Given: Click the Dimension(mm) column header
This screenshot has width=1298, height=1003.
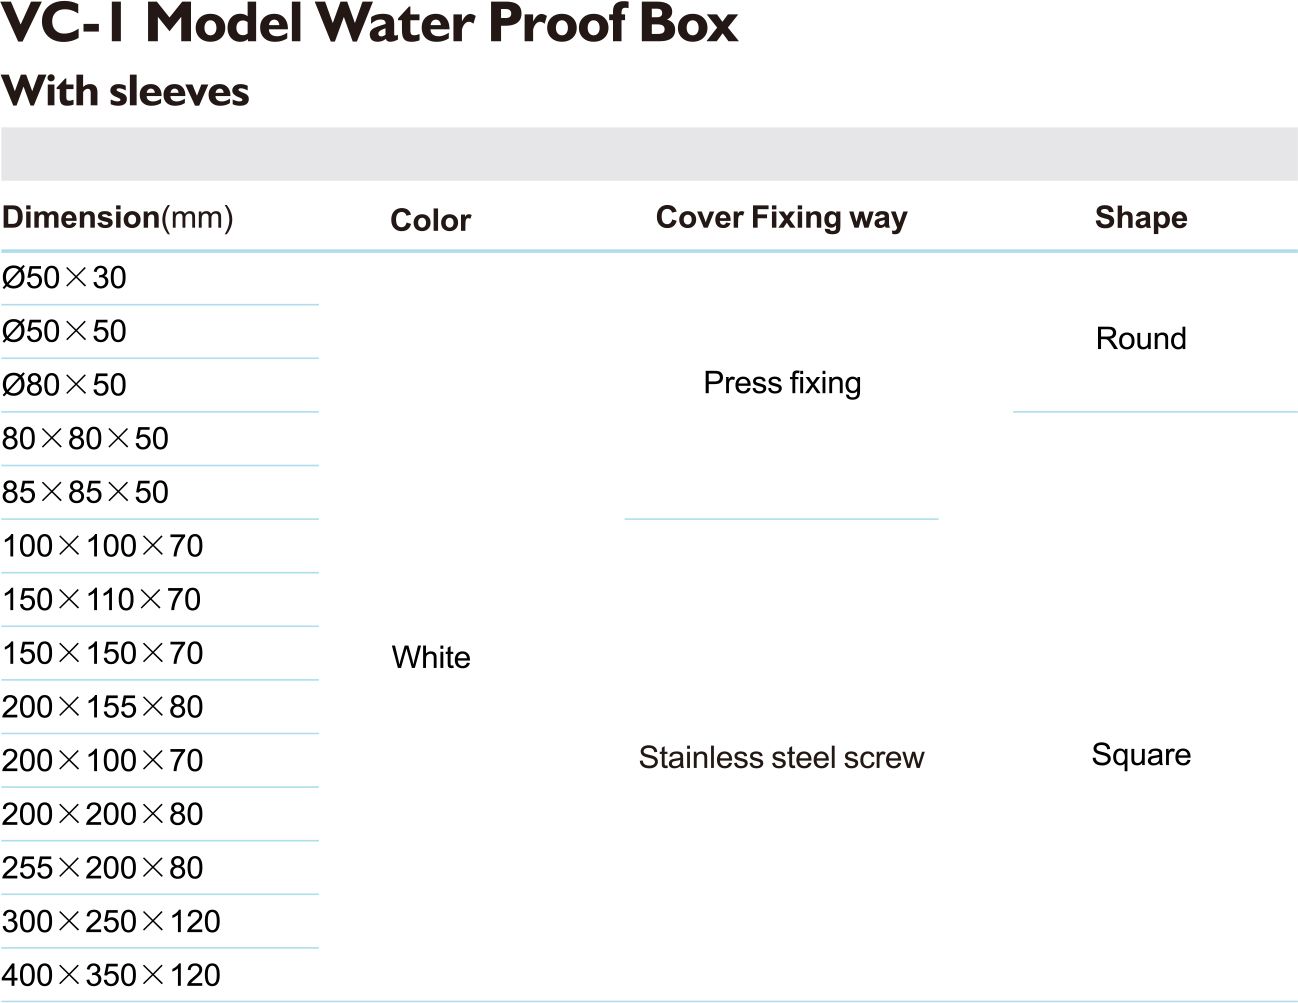Looking at the screenshot, I should coord(117,217).
